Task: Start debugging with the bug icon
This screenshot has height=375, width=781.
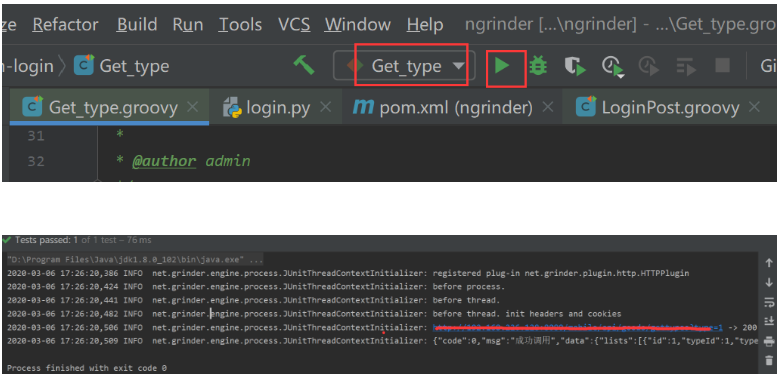Action: [x=538, y=65]
